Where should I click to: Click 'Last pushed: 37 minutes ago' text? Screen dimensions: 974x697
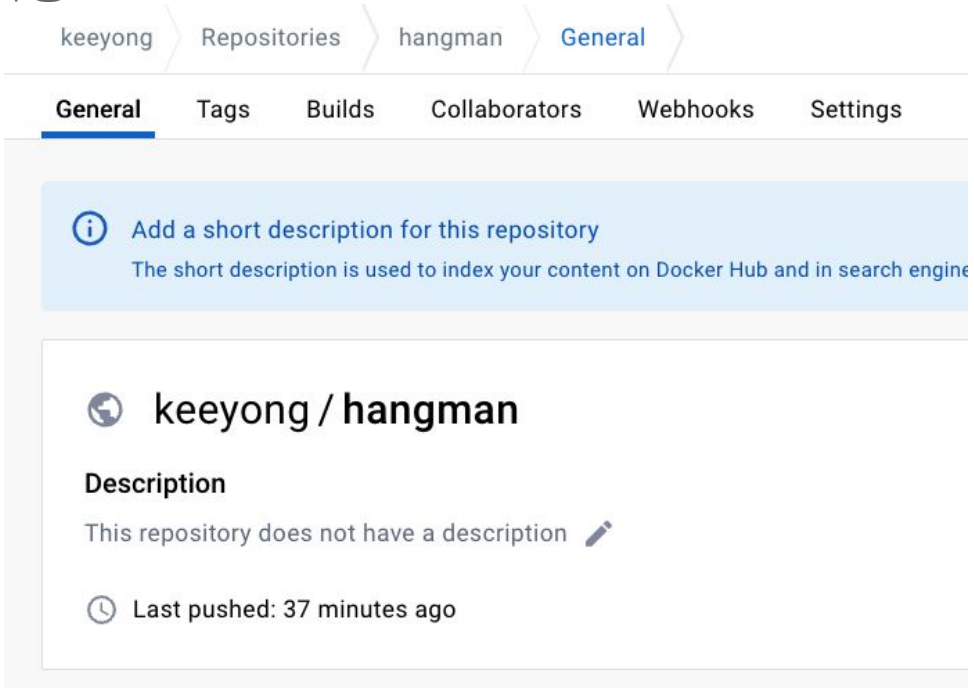coord(294,609)
